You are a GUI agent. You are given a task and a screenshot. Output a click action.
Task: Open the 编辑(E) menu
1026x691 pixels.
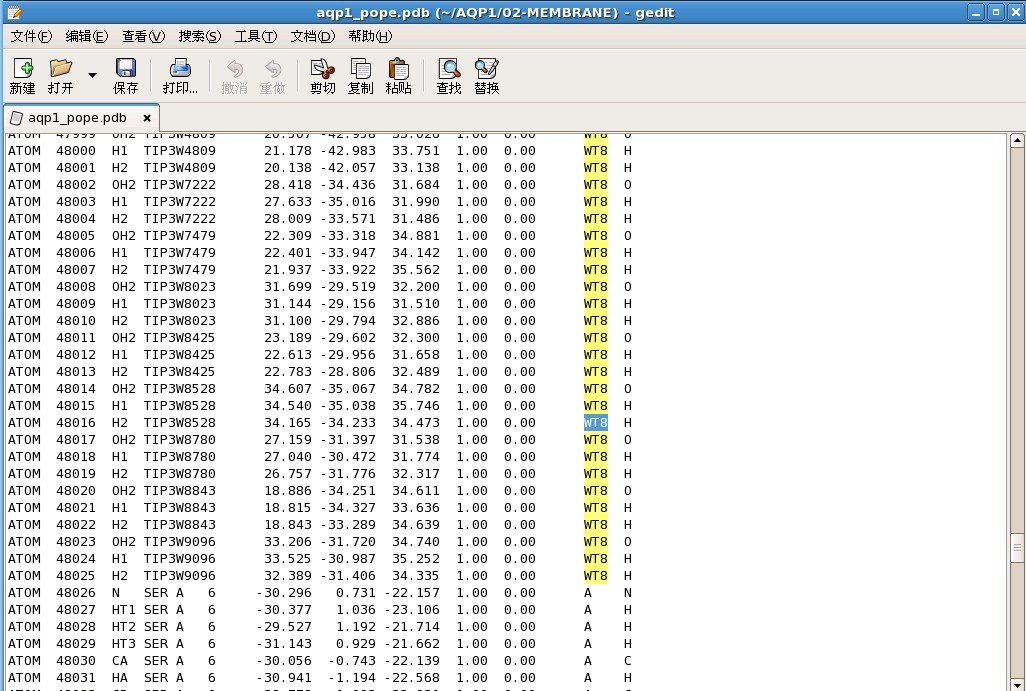click(86, 36)
